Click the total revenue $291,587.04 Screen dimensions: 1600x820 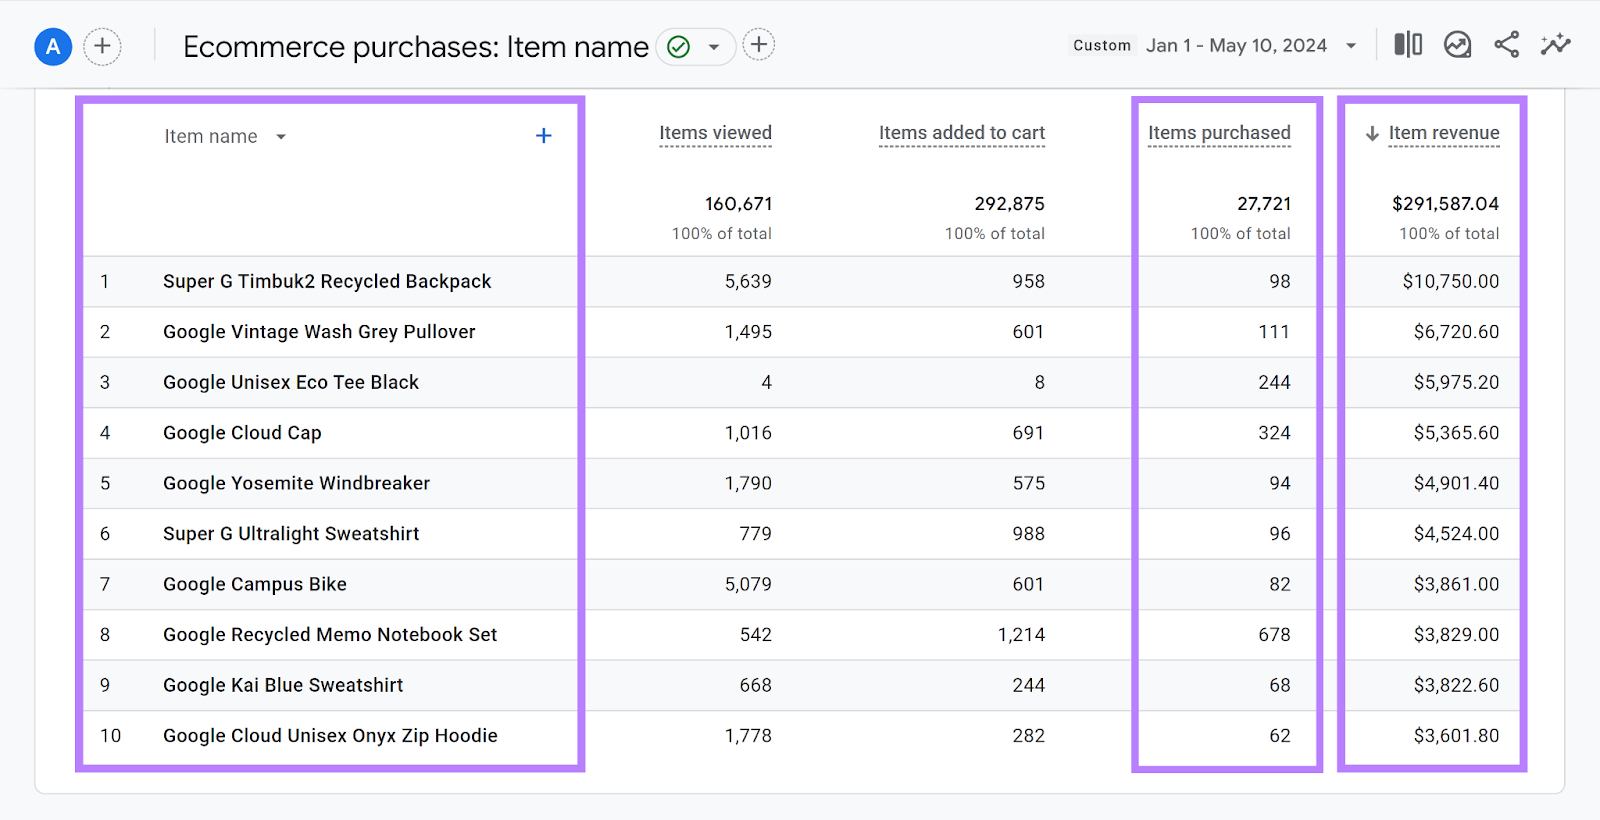pyautogui.click(x=1446, y=204)
